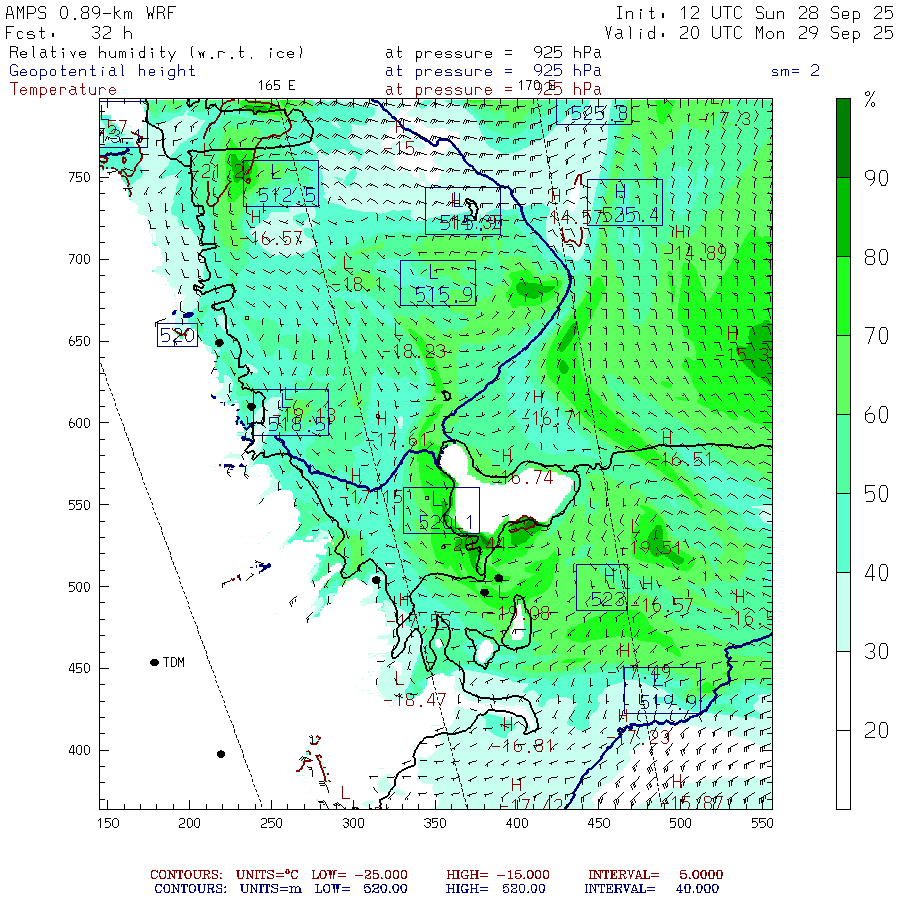Select the low pressure box labeled 515.9
The width and height of the screenshot is (900, 900).
coord(436,283)
